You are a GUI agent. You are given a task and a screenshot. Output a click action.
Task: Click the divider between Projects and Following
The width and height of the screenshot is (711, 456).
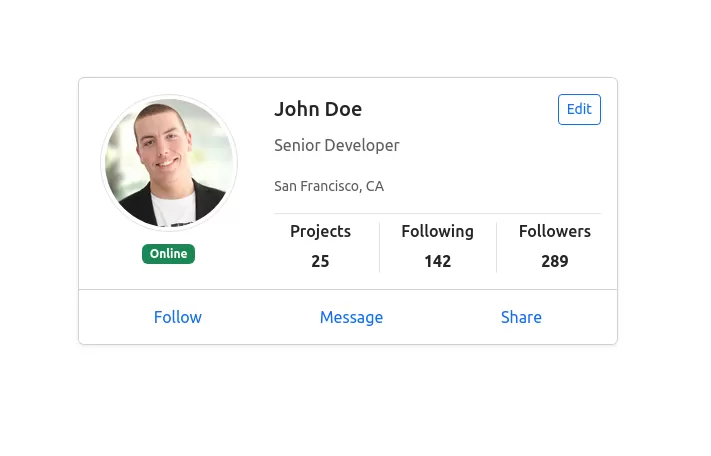point(379,247)
